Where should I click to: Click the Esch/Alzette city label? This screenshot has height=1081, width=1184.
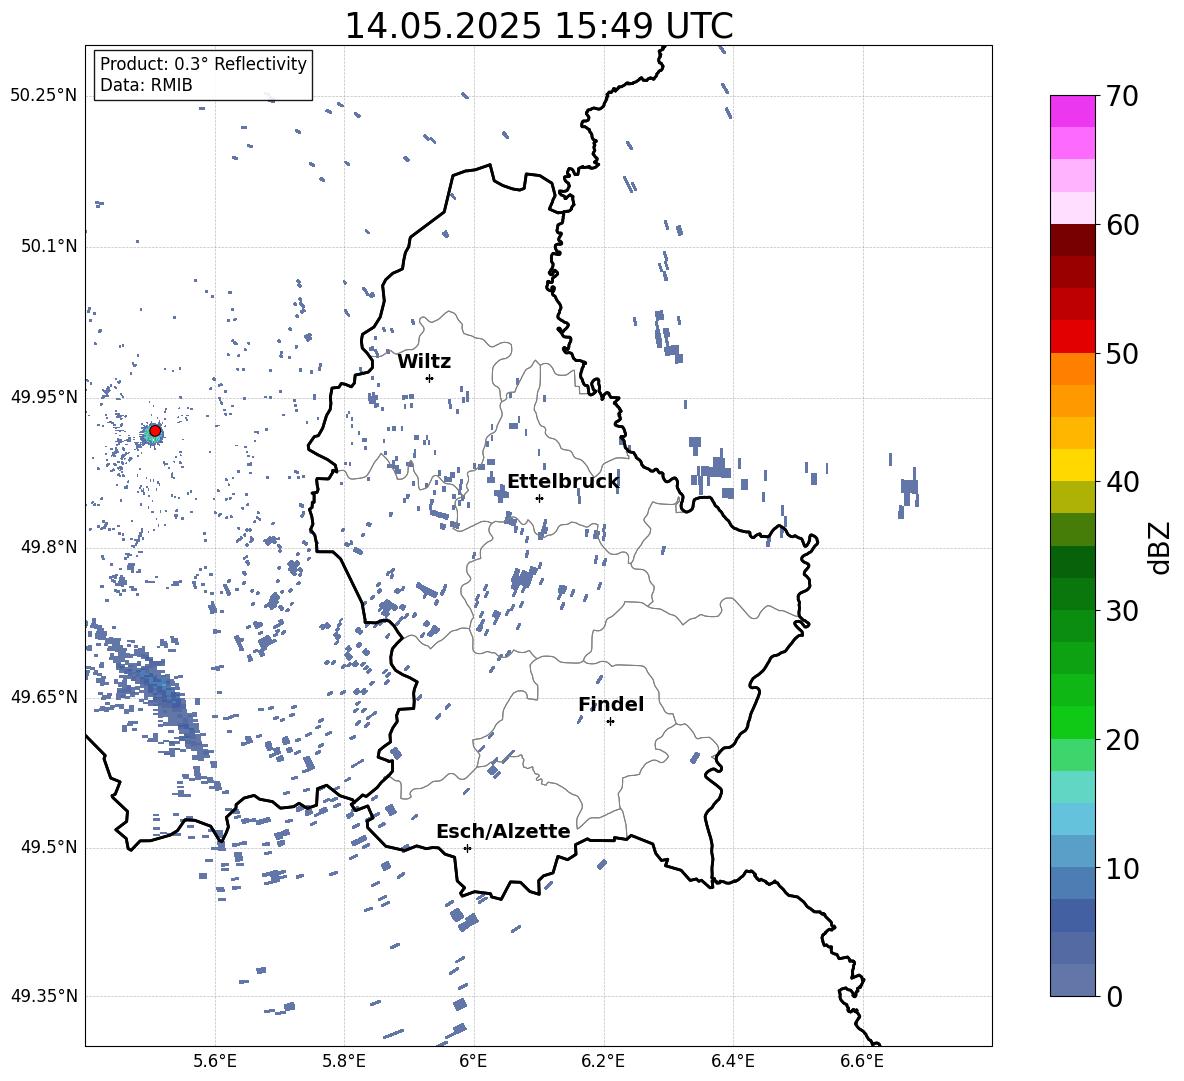[x=503, y=831]
